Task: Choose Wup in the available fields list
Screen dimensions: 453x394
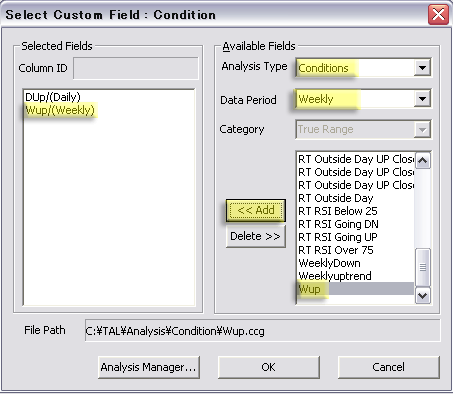Action: click(356, 289)
